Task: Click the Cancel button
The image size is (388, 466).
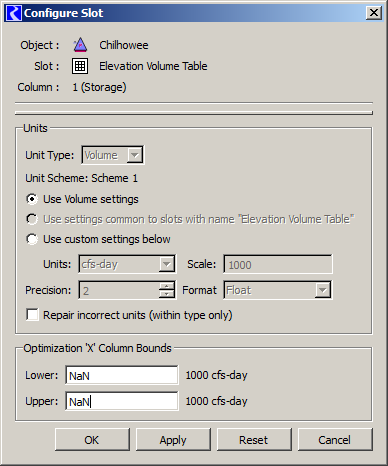Action: pyautogui.click(x=335, y=440)
